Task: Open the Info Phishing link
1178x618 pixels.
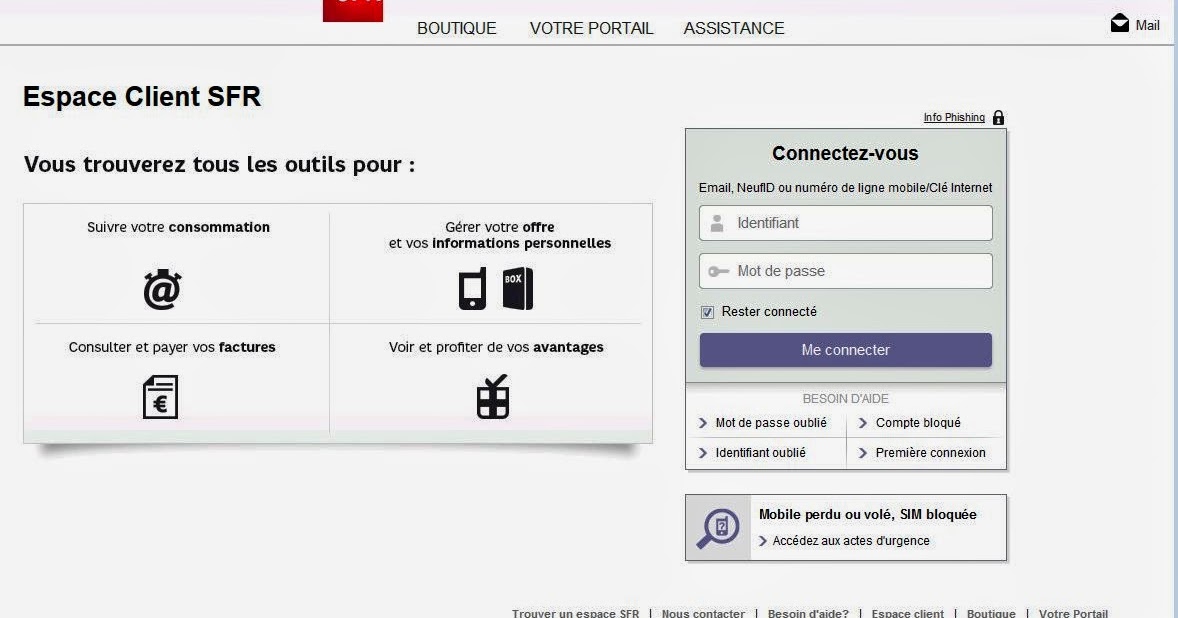Action: click(x=954, y=117)
